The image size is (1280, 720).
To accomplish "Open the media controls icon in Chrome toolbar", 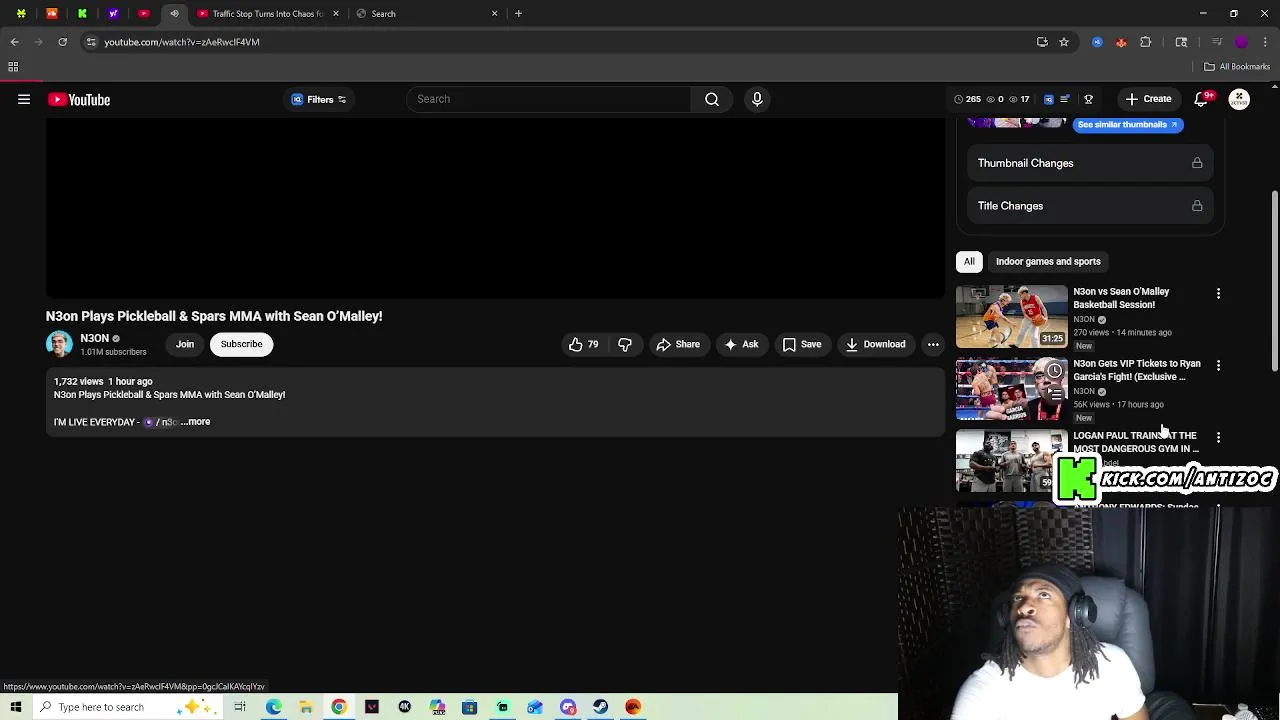I will coord(1217,42).
